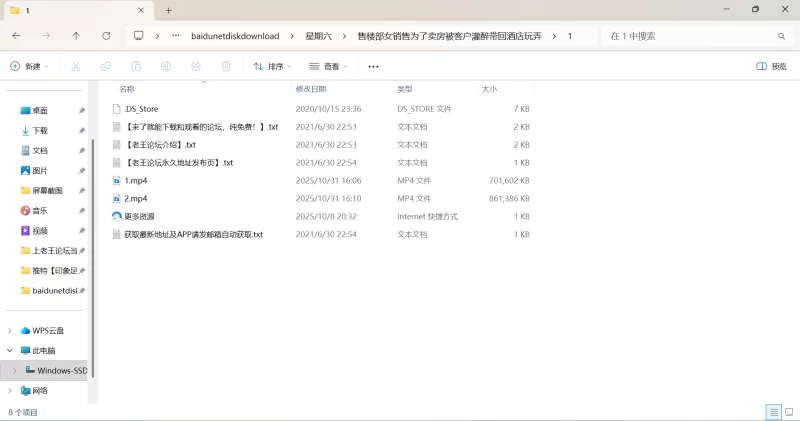Select file 获取最新地址及APP请发邮箱自动获取.txt
The height and width of the screenshot is (421, 800).
click(x=193, y=234)
